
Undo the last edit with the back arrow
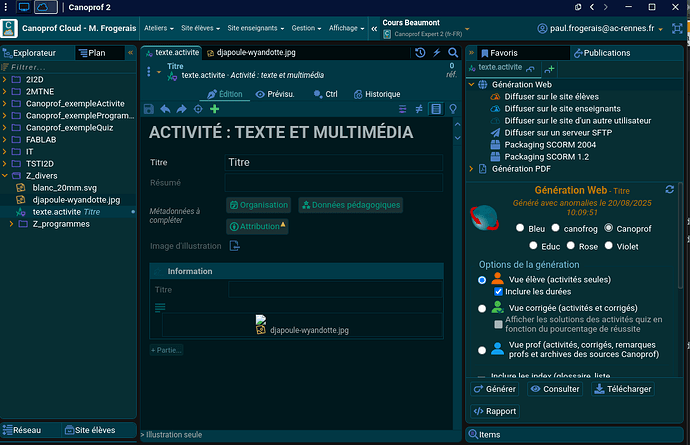[x=165, y=109]
